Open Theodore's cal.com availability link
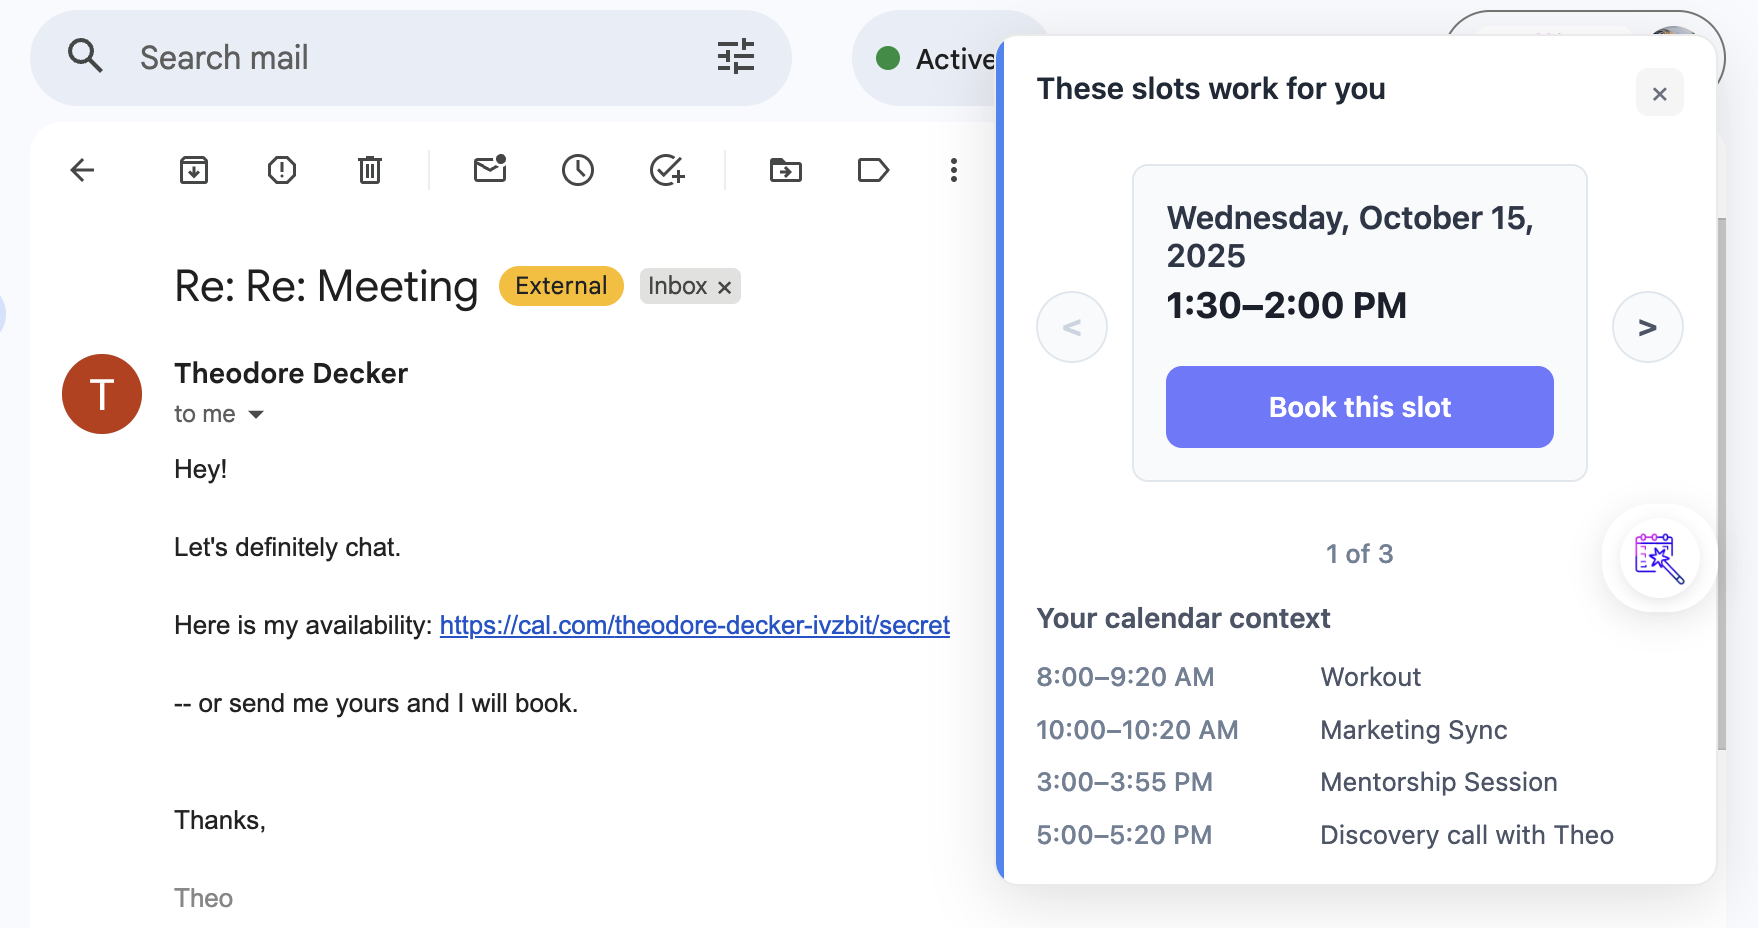The width and height of the screenshot is (1758, 928). tap(694, 625)
